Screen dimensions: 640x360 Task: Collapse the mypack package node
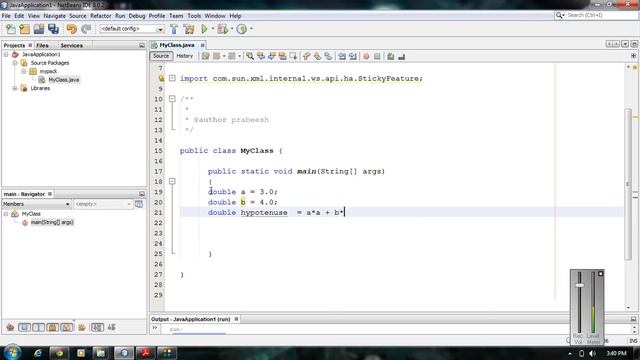point(24,71)
